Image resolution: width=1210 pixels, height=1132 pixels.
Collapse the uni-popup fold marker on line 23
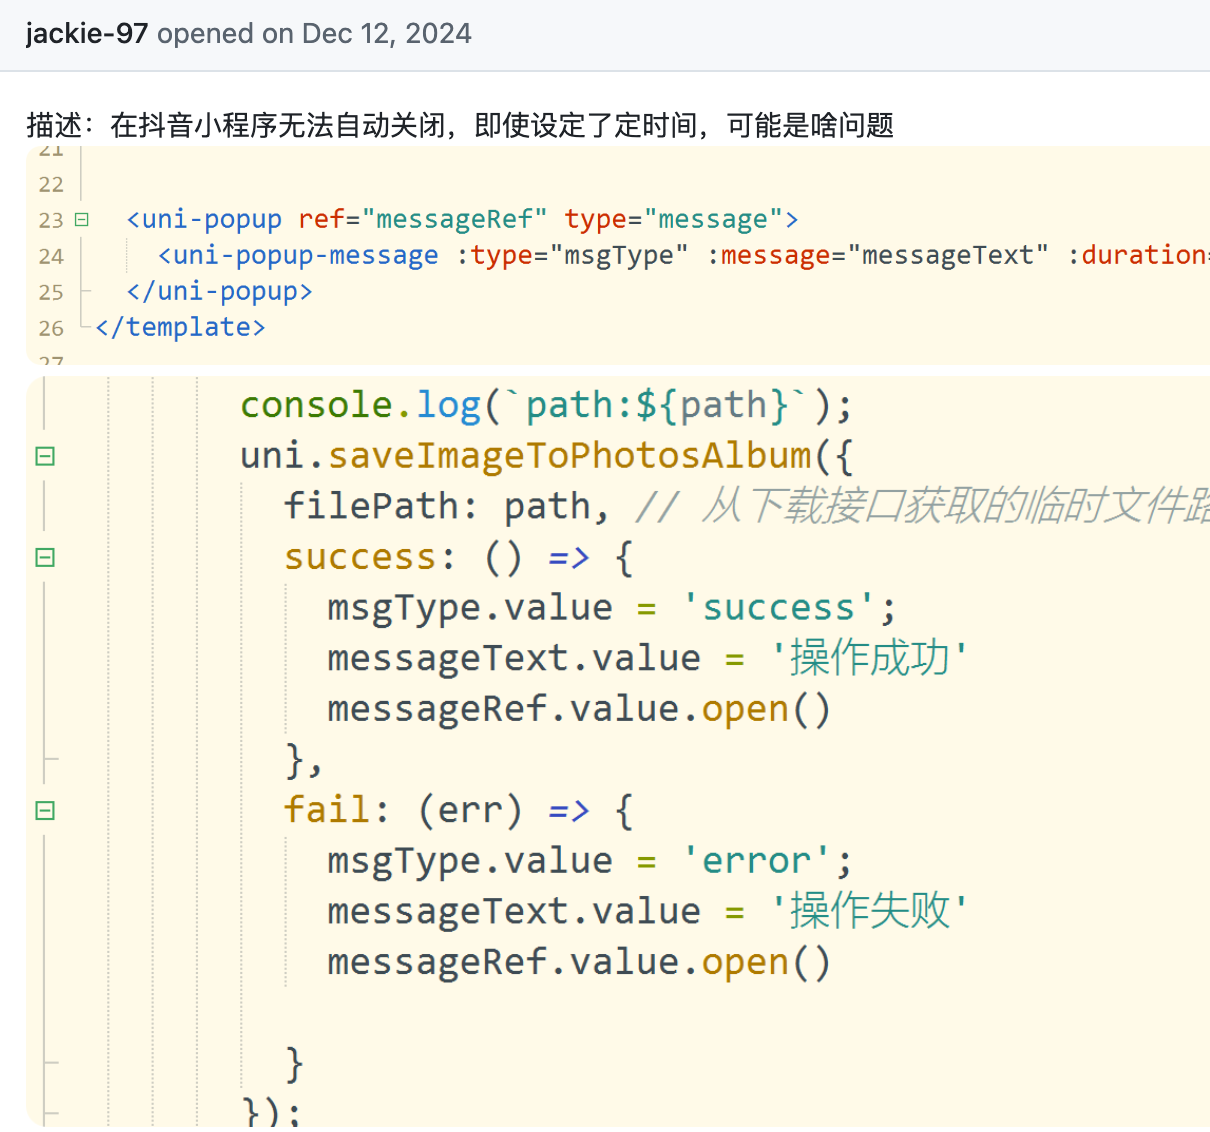pos(82,220)
